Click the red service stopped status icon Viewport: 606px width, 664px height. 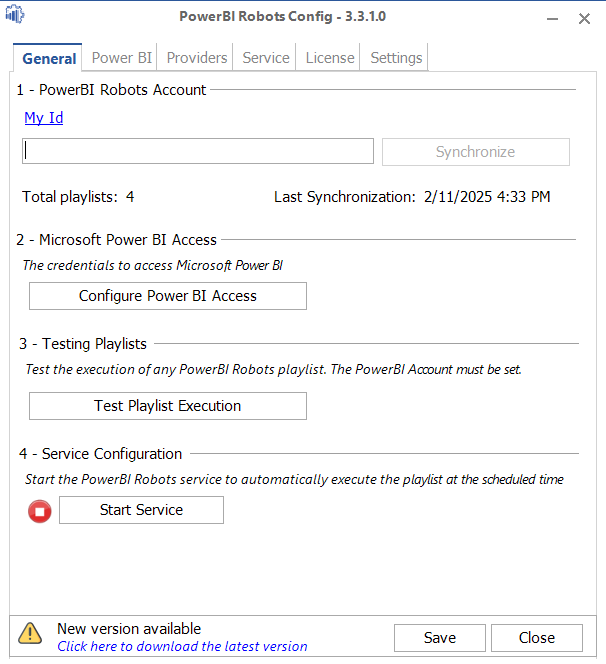point(40,512)
